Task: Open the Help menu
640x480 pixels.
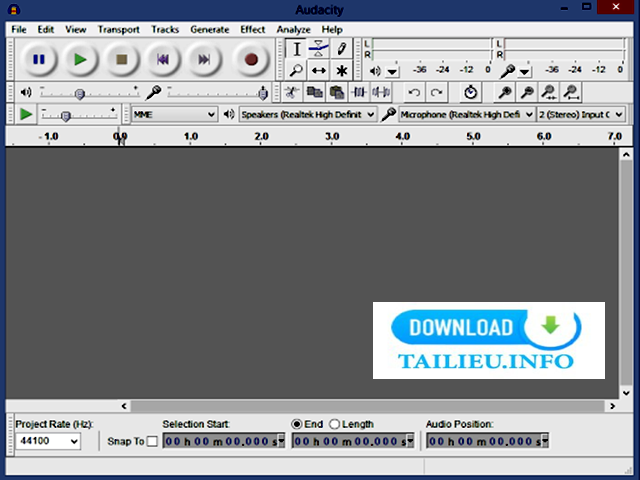Action: point(332,29)
